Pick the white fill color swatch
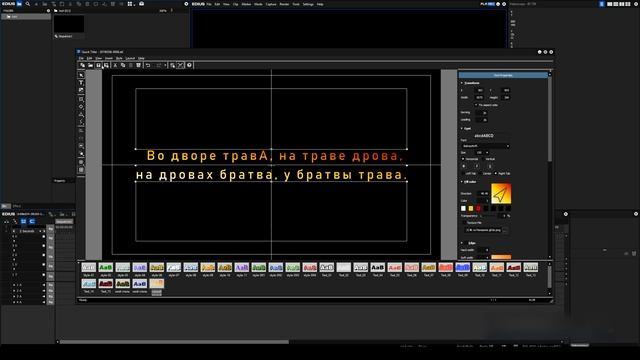 tap(463, 209)
